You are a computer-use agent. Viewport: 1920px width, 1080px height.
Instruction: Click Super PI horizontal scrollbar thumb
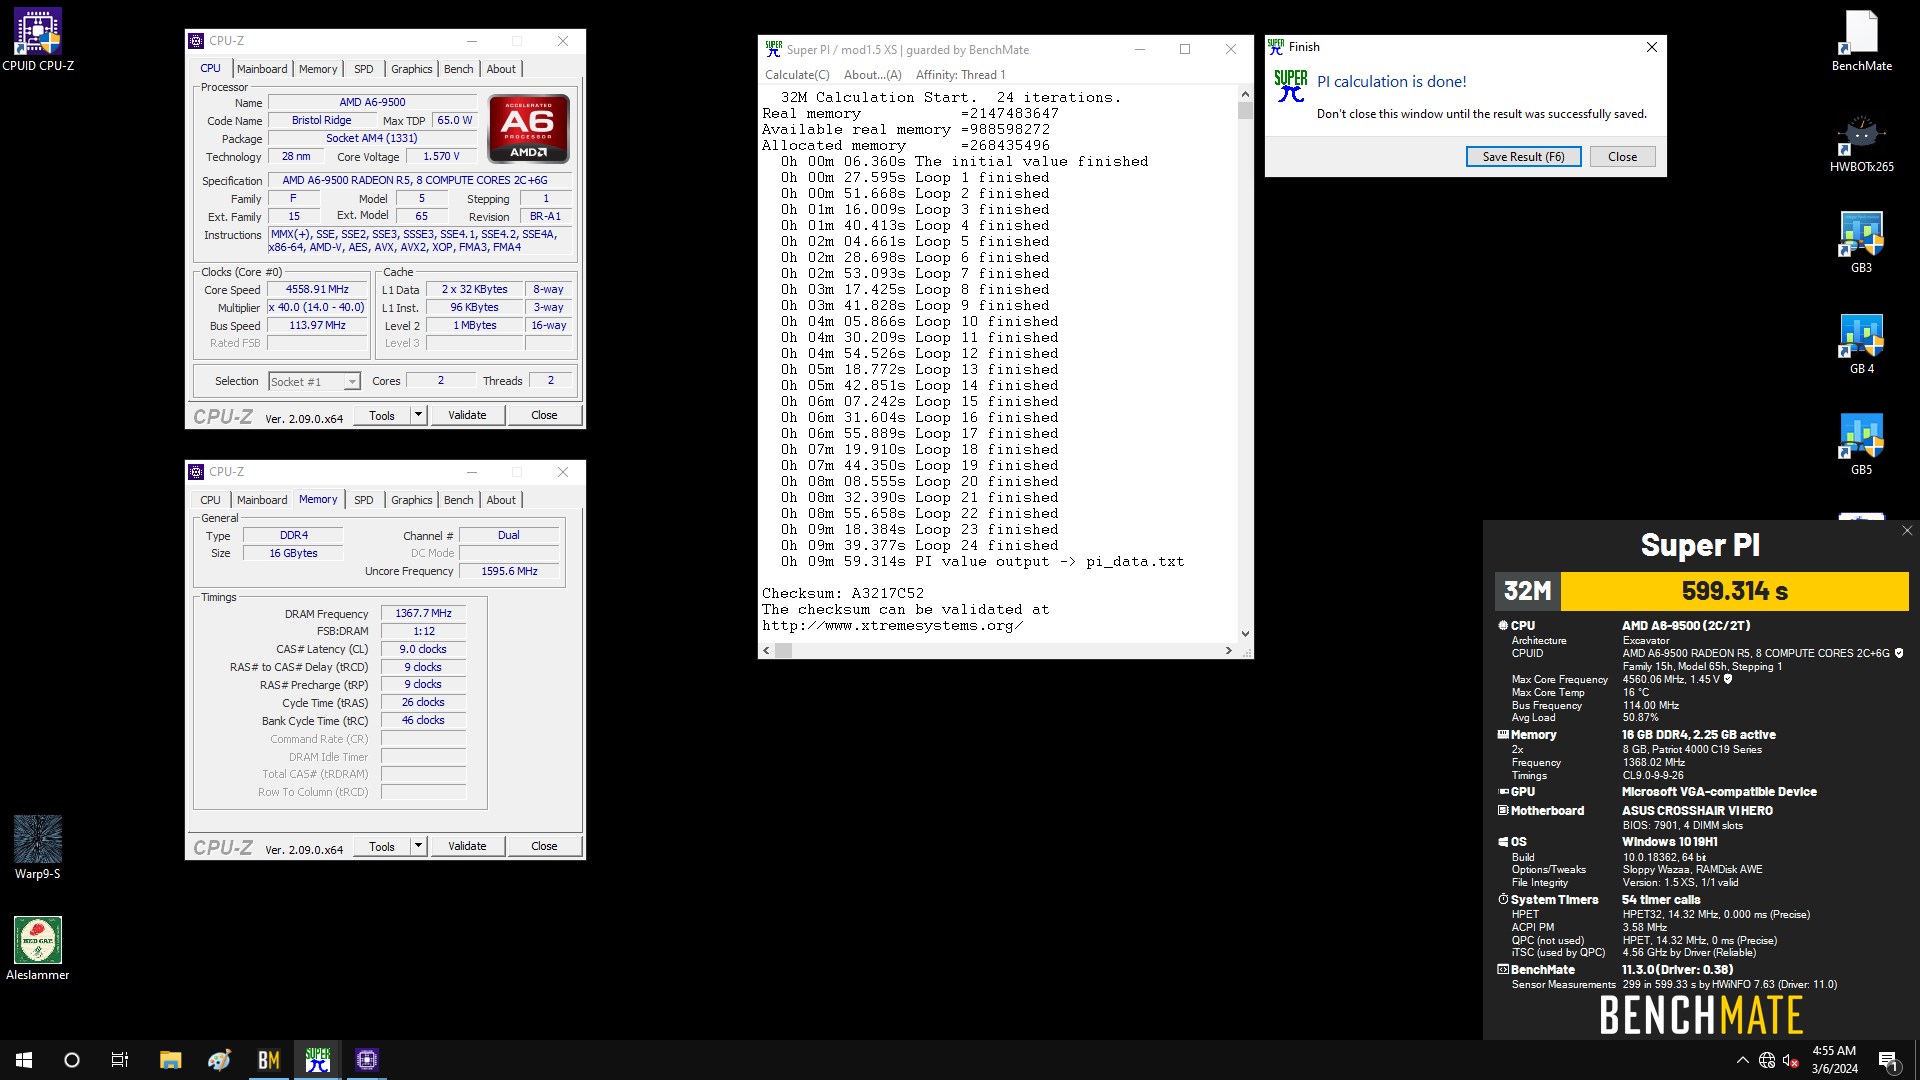point(784,650)
